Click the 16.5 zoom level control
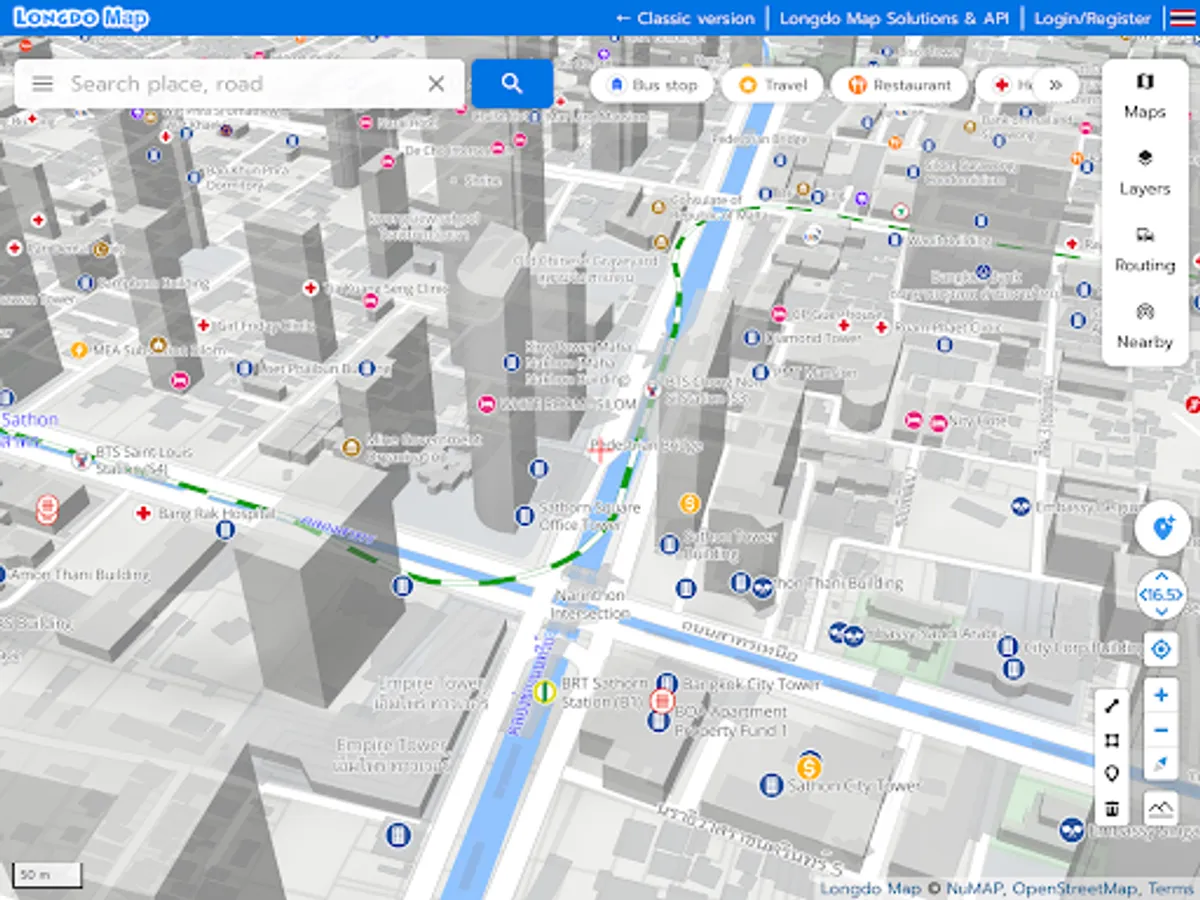The image size is (1200, 900). tap(1160, 595)
